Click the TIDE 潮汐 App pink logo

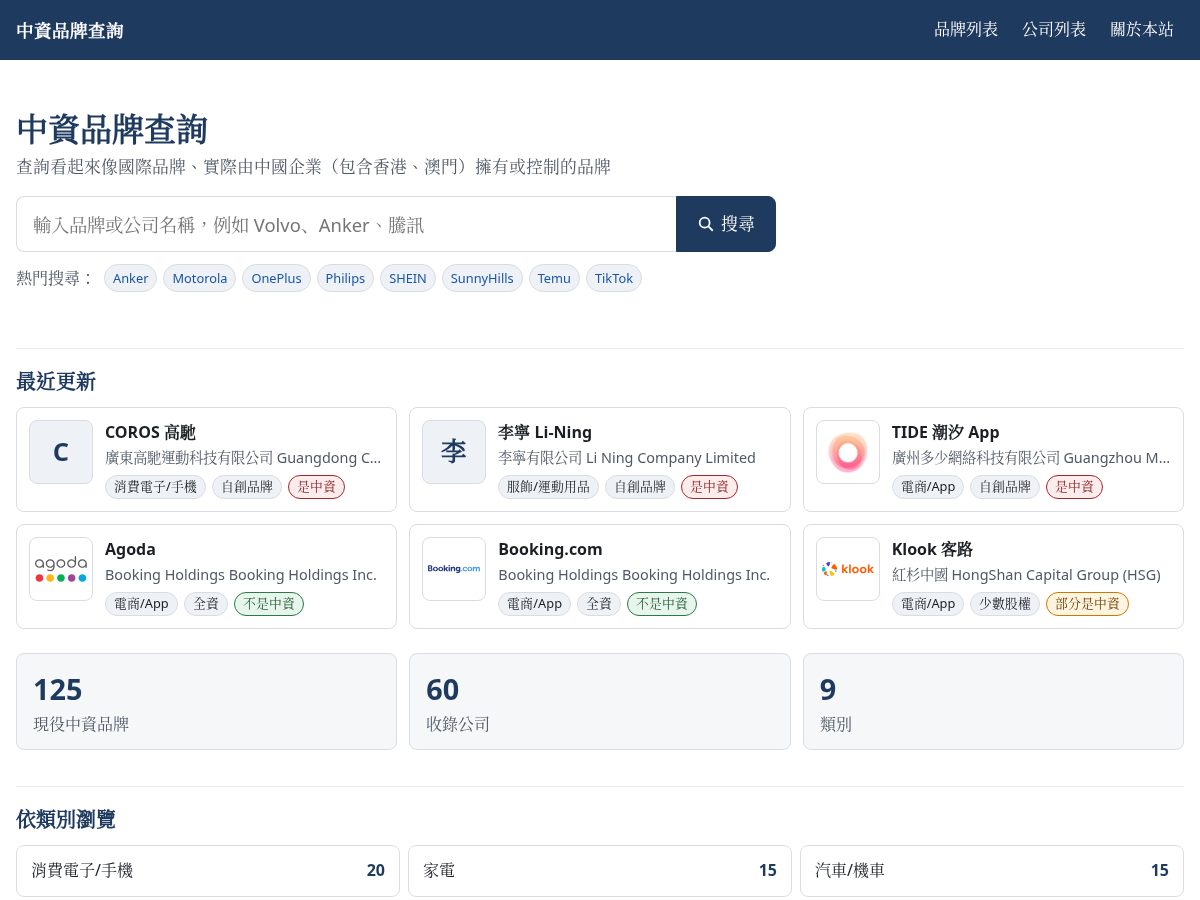(848, 452)
